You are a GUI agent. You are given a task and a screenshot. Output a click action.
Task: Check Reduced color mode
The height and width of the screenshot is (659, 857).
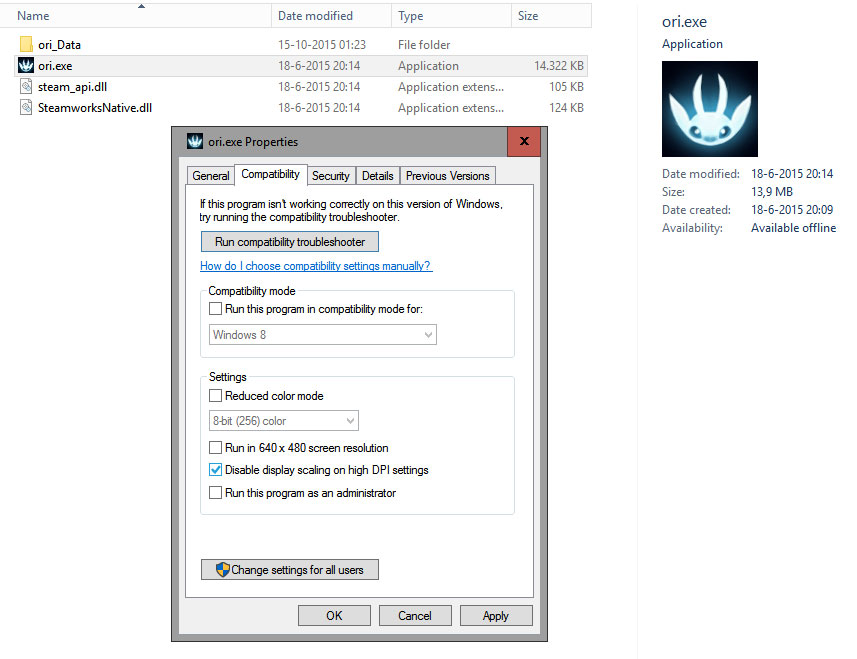point(215,395)
